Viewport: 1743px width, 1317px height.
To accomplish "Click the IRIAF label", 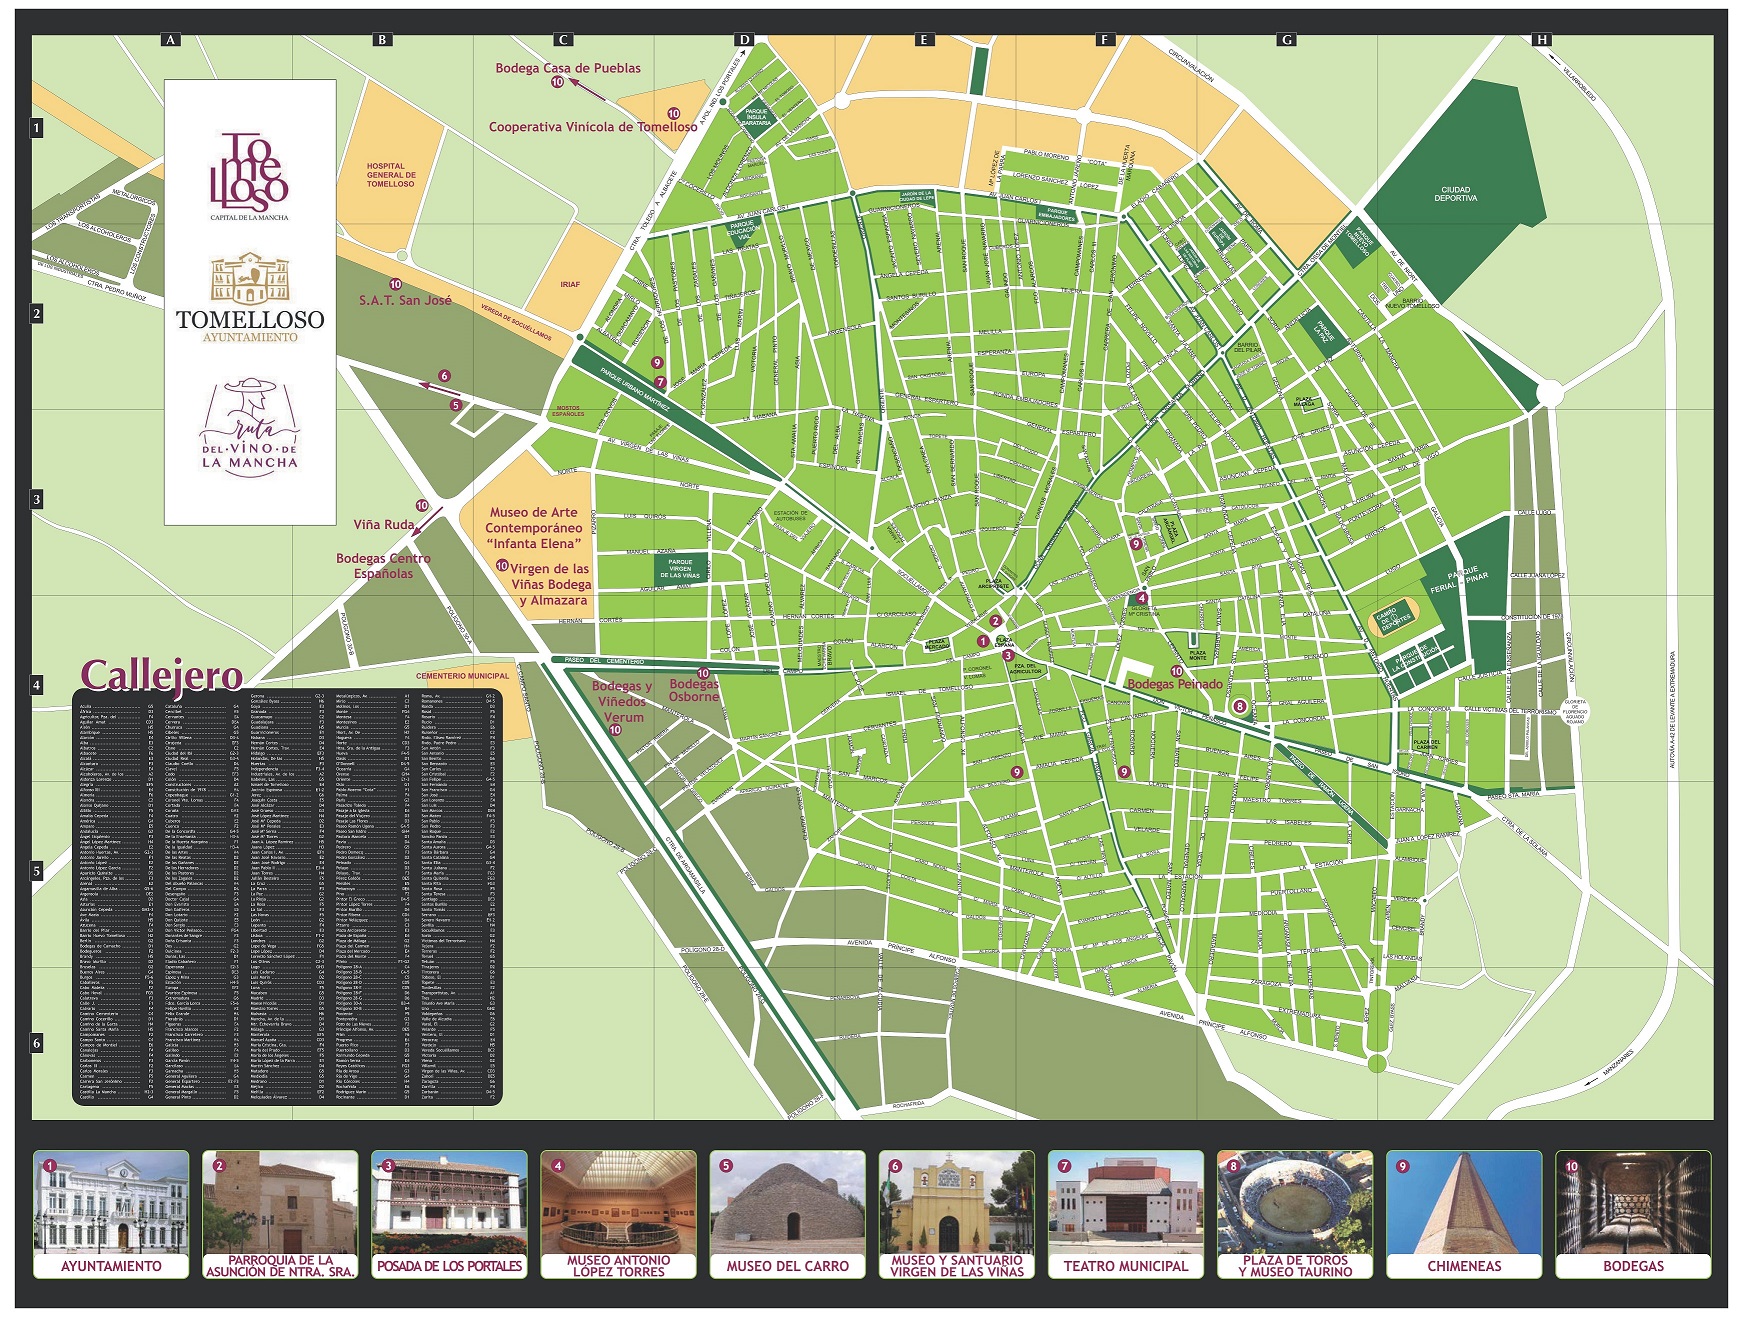I will (x=570, y=285).
